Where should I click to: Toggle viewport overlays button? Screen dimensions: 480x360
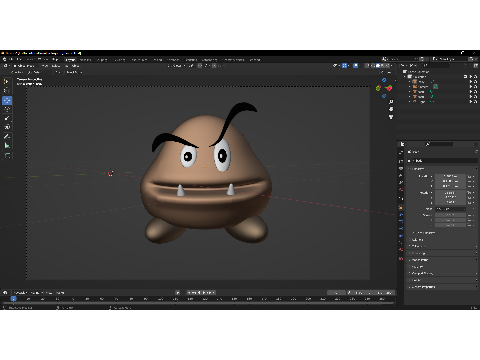pyautogui.click(x=356, y=66)
